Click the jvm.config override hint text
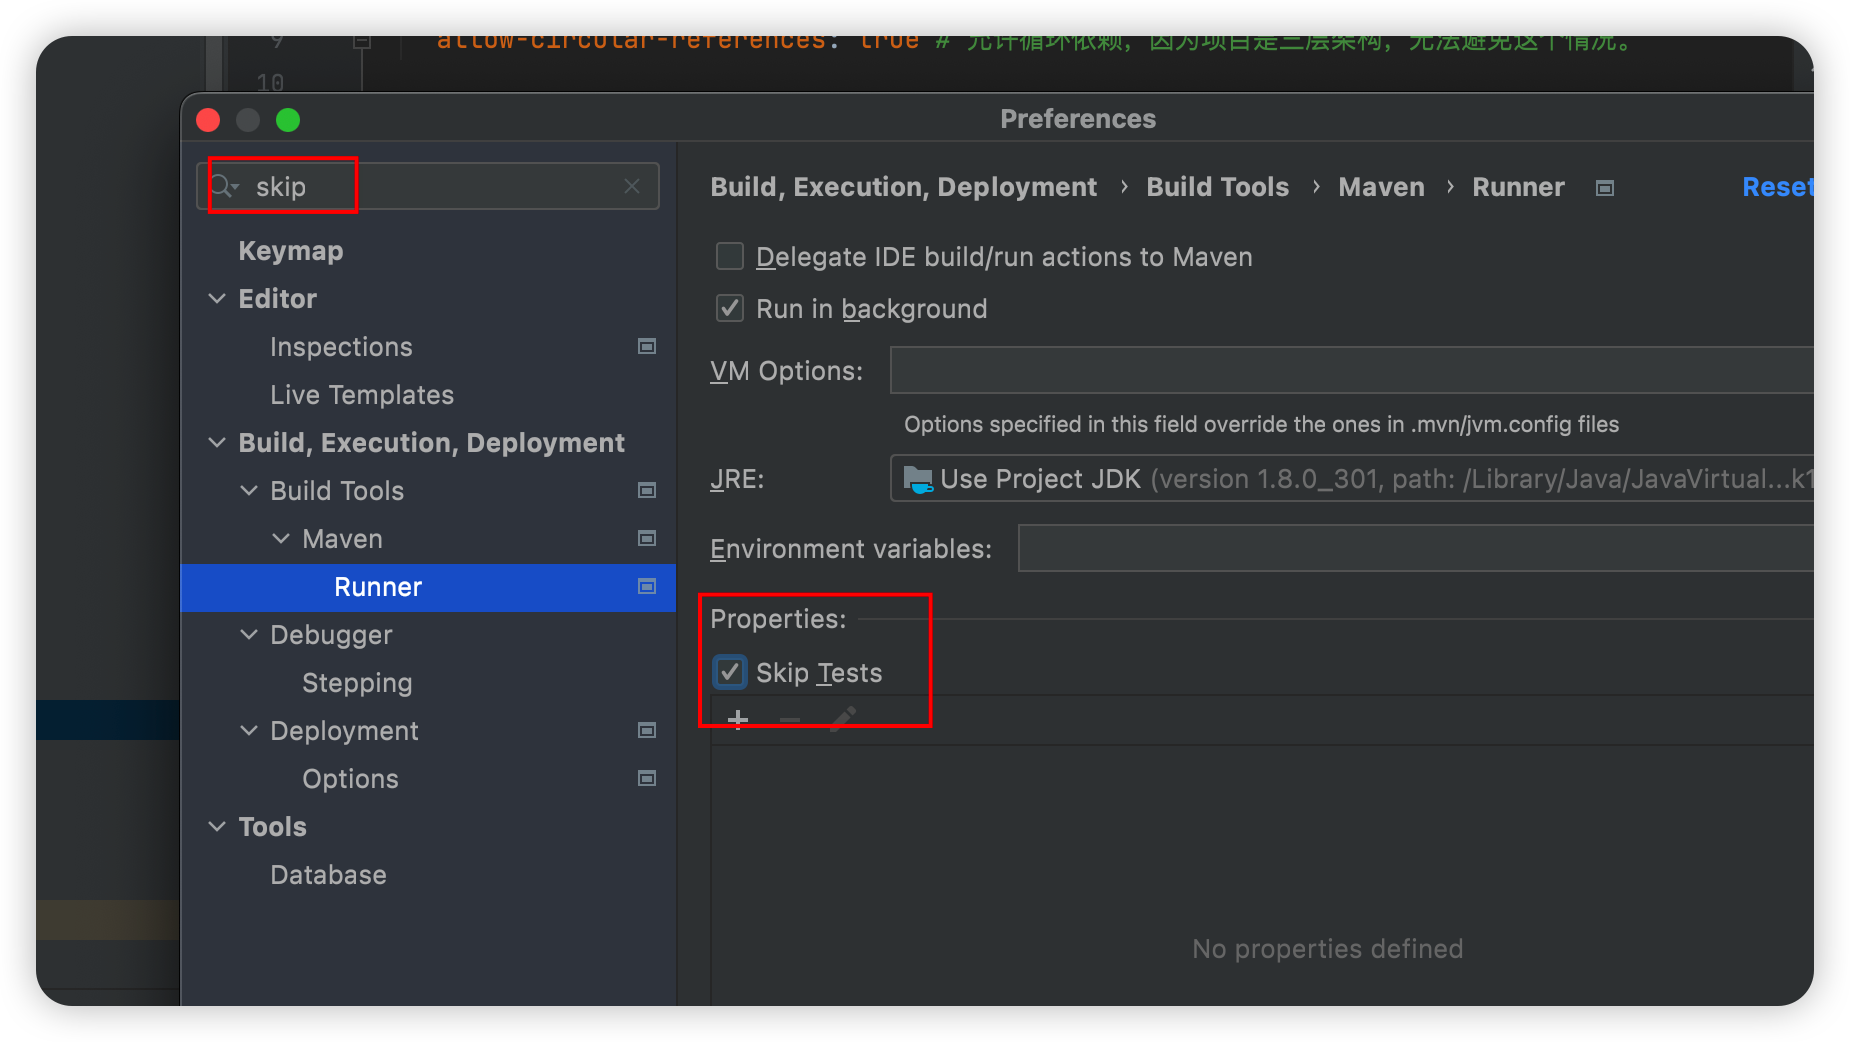The width and height of the screenshot is (1850, 1042). (1261, 424)
